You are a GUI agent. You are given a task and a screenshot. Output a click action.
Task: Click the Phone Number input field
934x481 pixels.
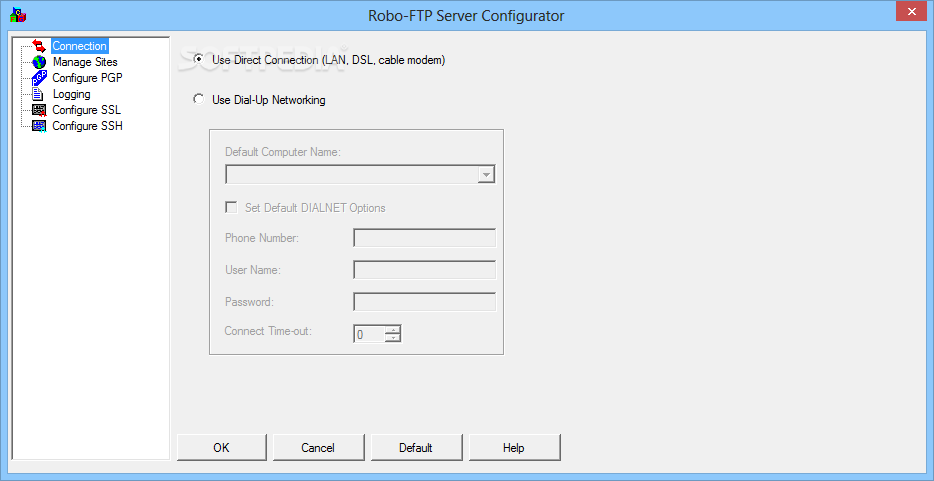(425, 238)
